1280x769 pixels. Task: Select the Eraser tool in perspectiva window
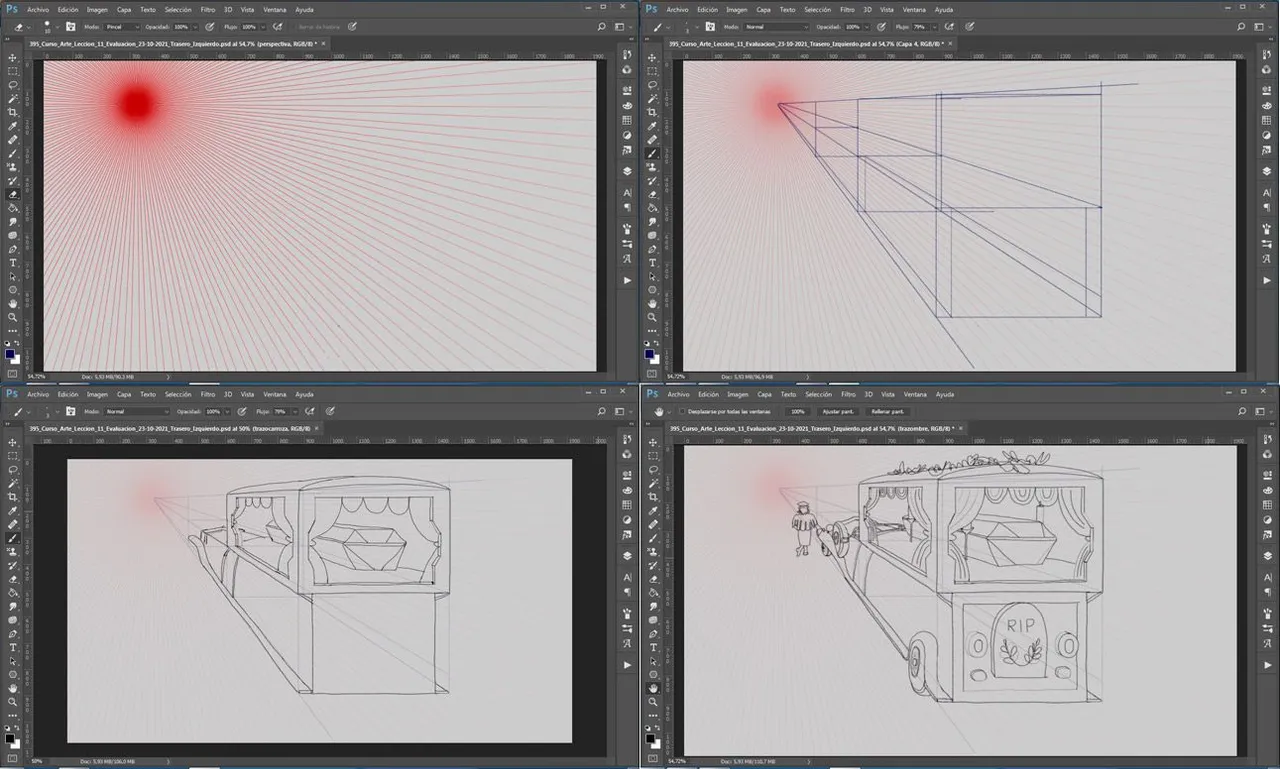coord(13,194)
